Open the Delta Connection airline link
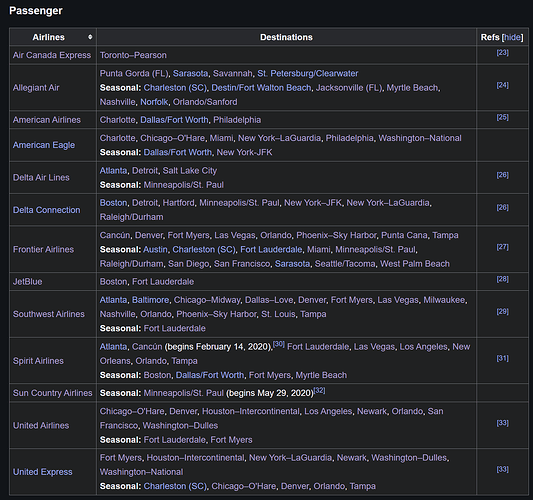533x500 pixels. pos(47,210)
